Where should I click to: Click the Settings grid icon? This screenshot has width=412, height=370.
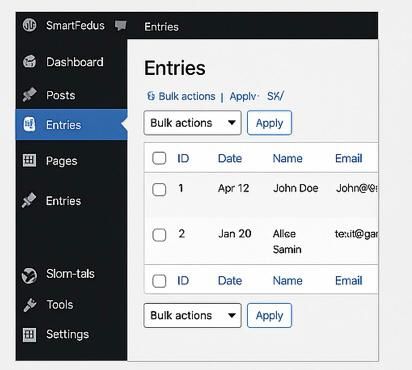point(29,334)
